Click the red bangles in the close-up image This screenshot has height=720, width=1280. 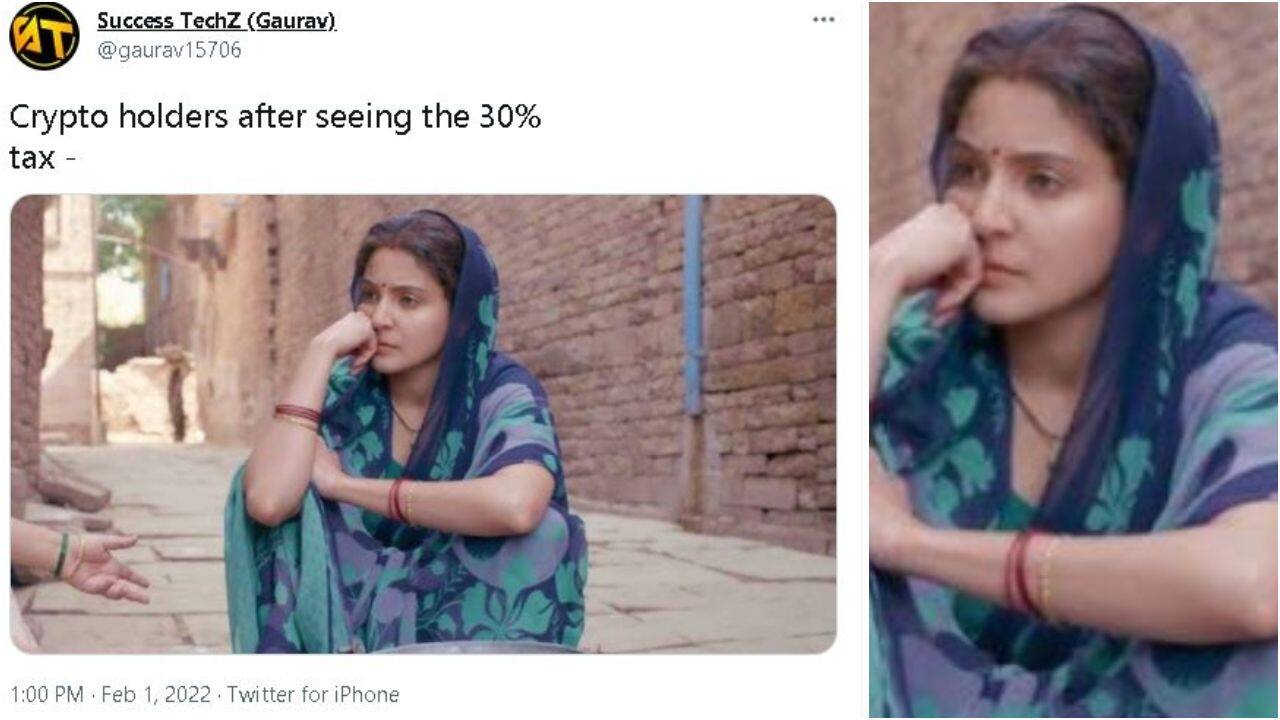point(1020,571)
